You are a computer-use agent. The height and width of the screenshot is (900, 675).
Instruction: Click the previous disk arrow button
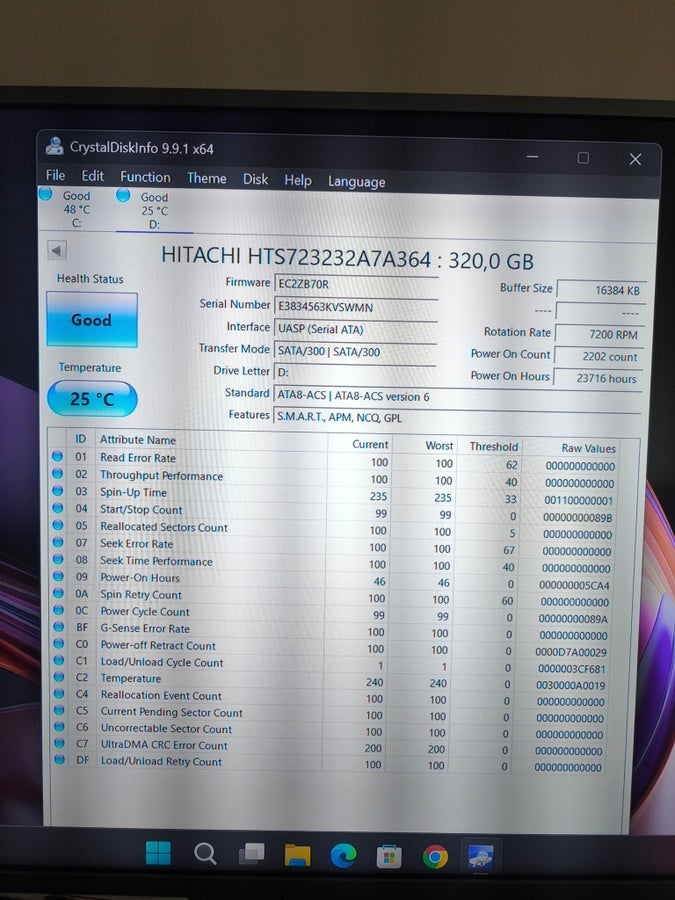[57, 250]
